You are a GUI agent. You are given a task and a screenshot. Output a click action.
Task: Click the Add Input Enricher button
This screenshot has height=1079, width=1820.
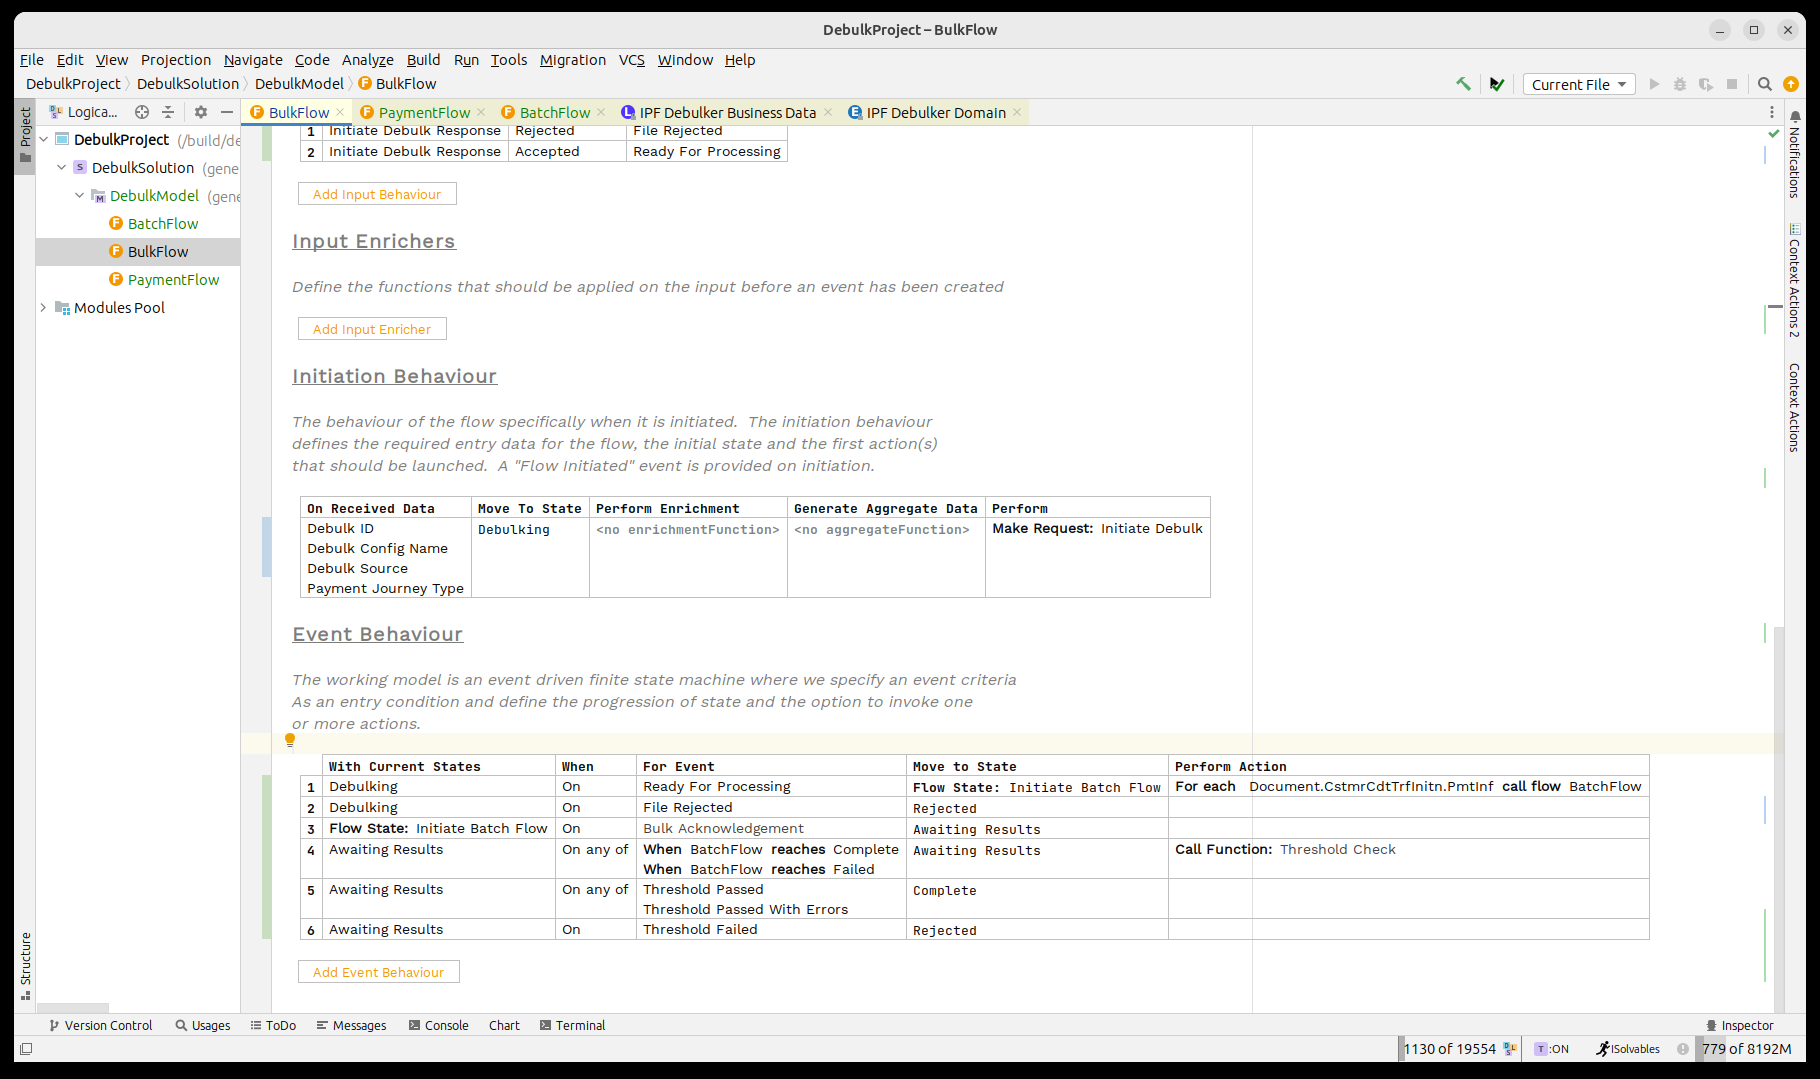(x=372, y=329)
